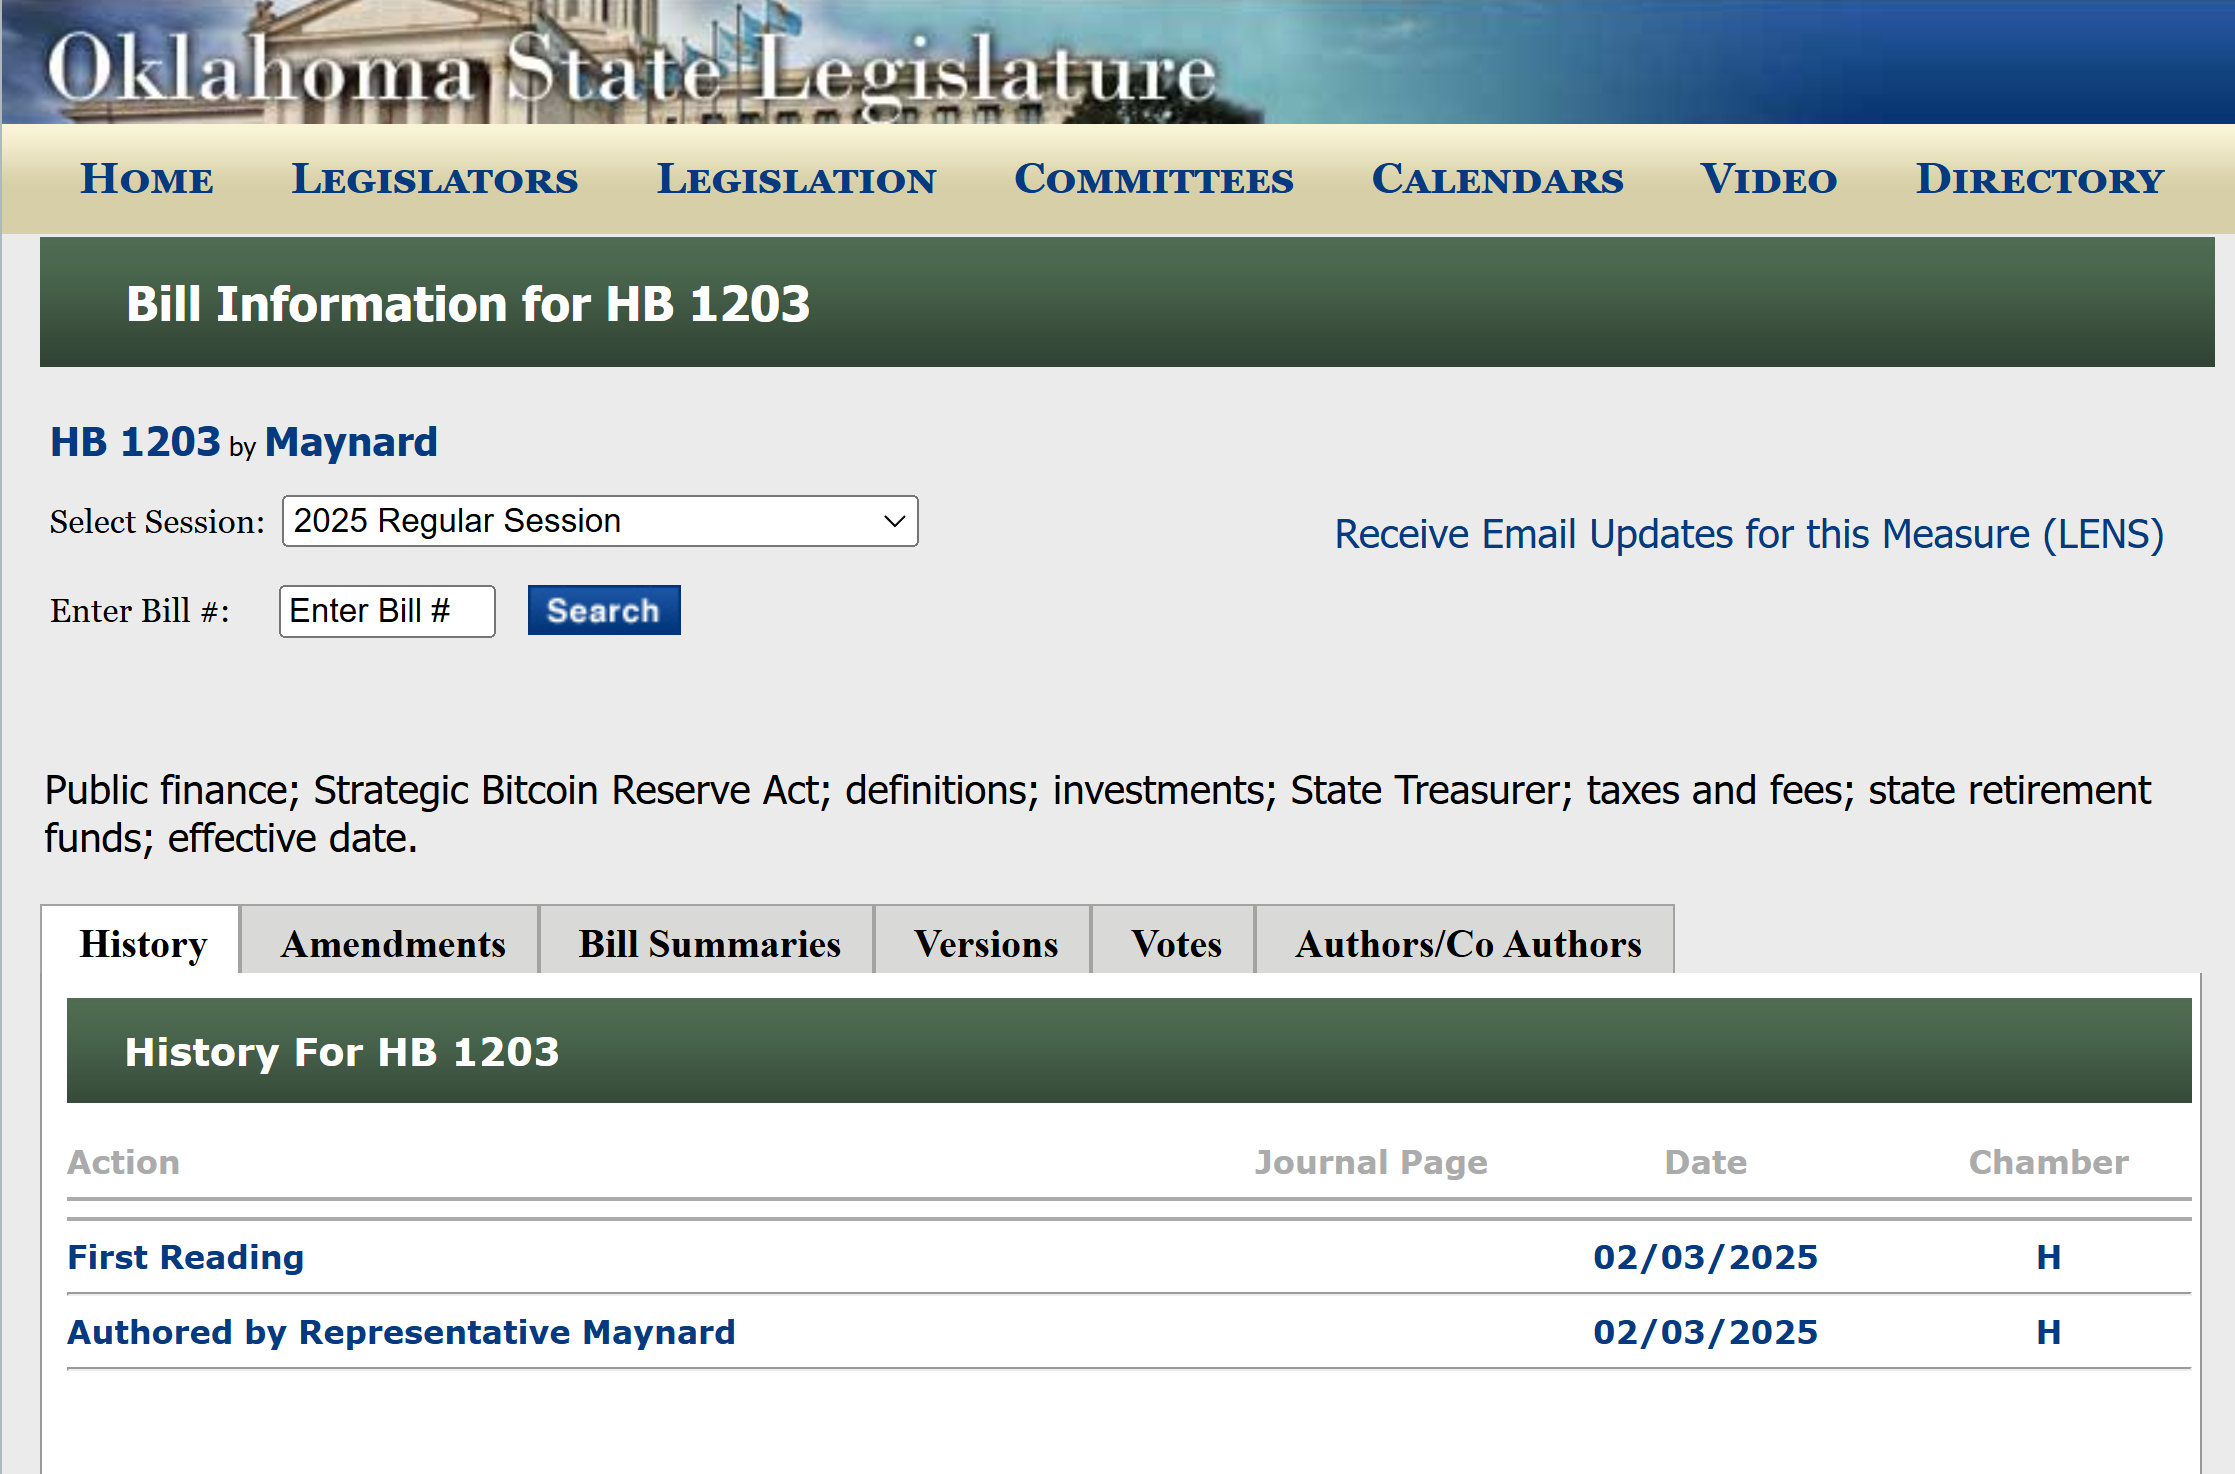Click the Date column header
2235x1474 pixels.
coord(1705,1162)
